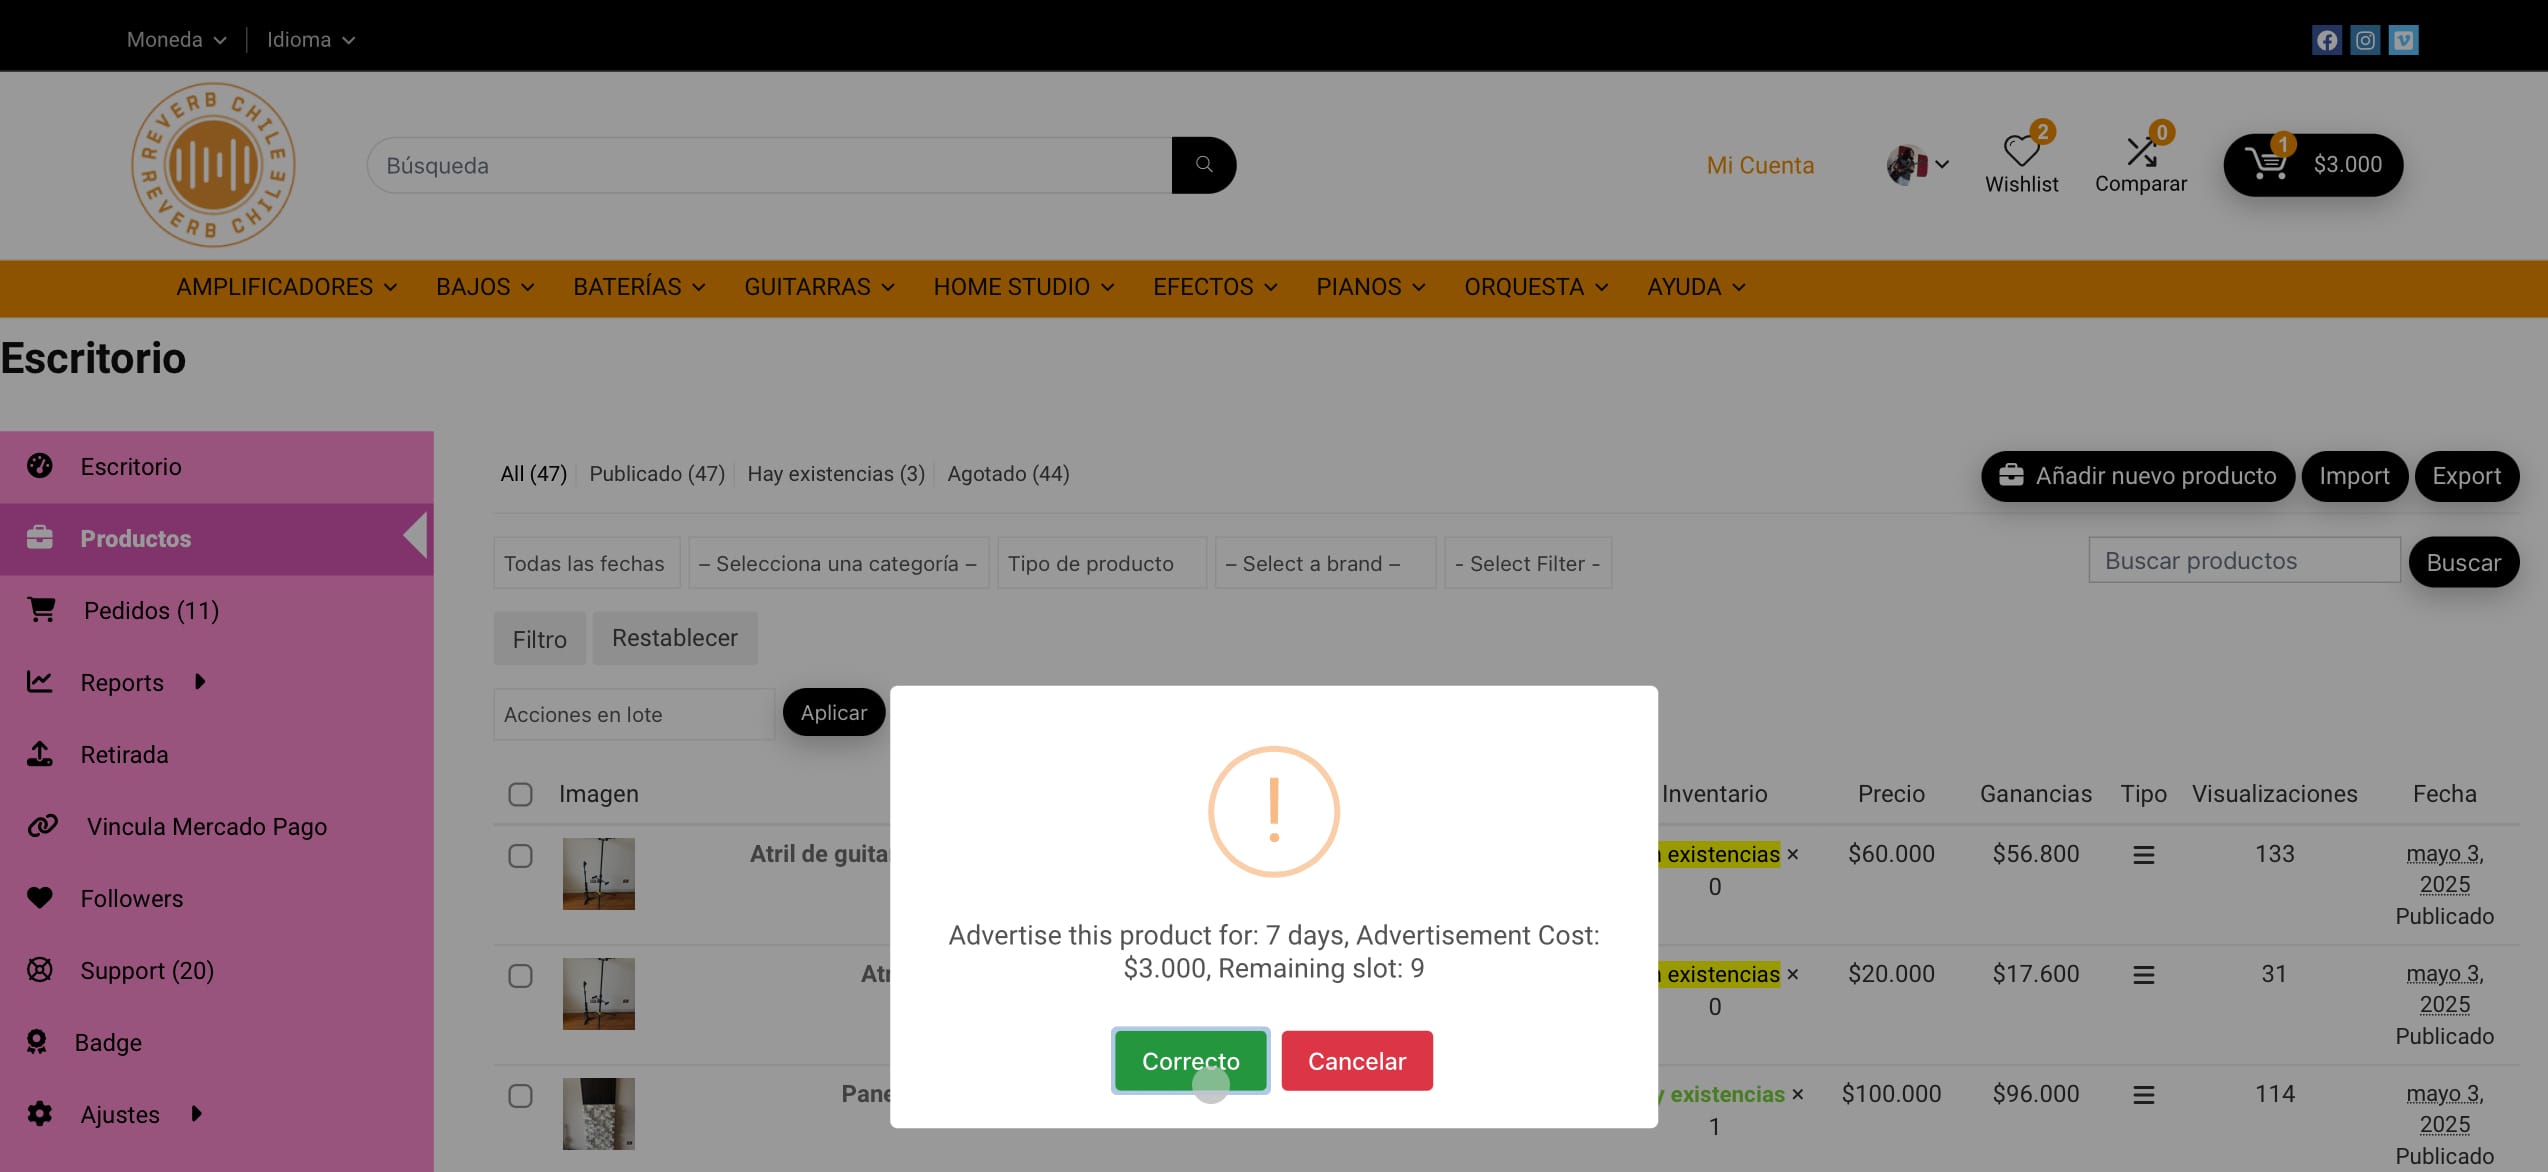Image resolution: width=2548 pixels, height=1172 pixels.
Task: Click the Comparar shuffle icon
Action: (2140, 152)
